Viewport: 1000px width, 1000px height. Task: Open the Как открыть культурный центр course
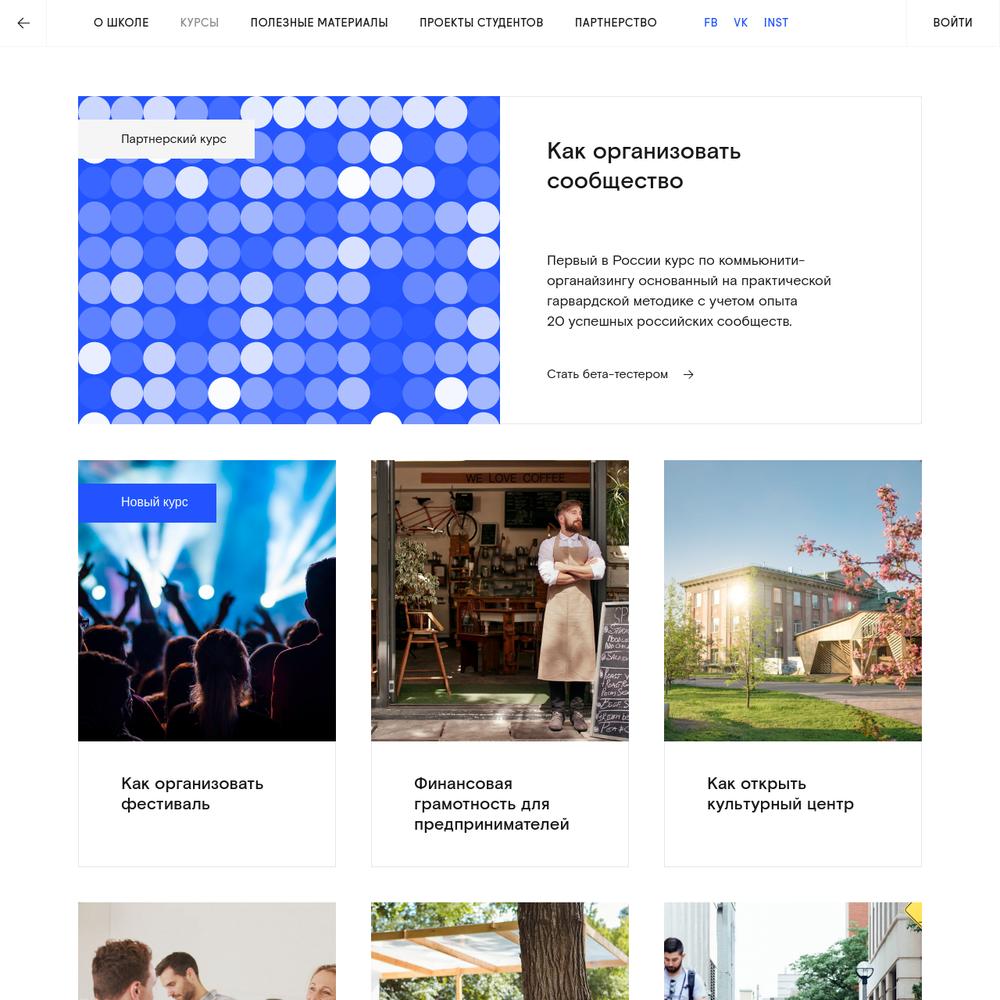[x=780, y=793]
